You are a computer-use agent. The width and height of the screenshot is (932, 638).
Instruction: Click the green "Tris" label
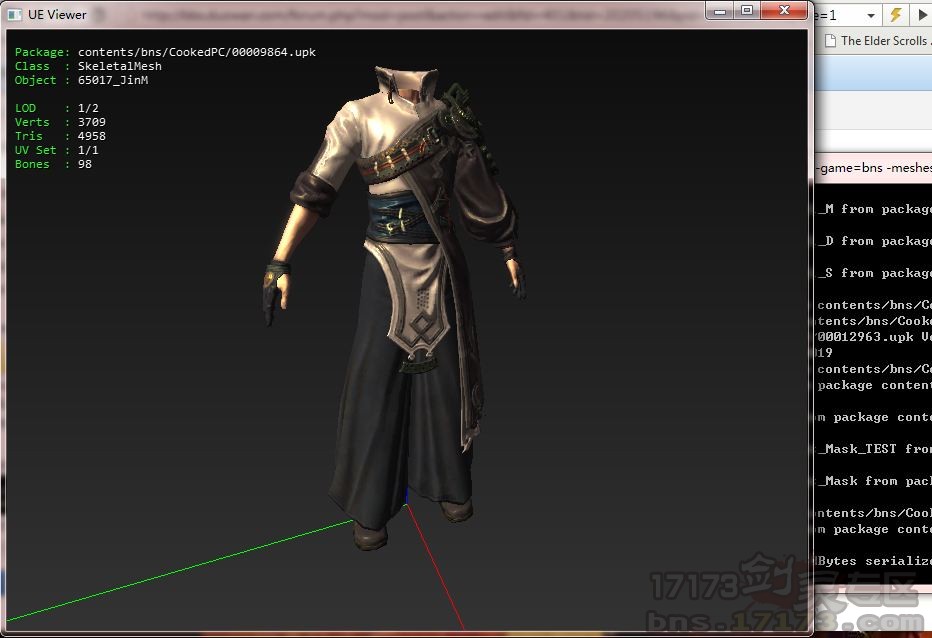(x=29, y=136)
